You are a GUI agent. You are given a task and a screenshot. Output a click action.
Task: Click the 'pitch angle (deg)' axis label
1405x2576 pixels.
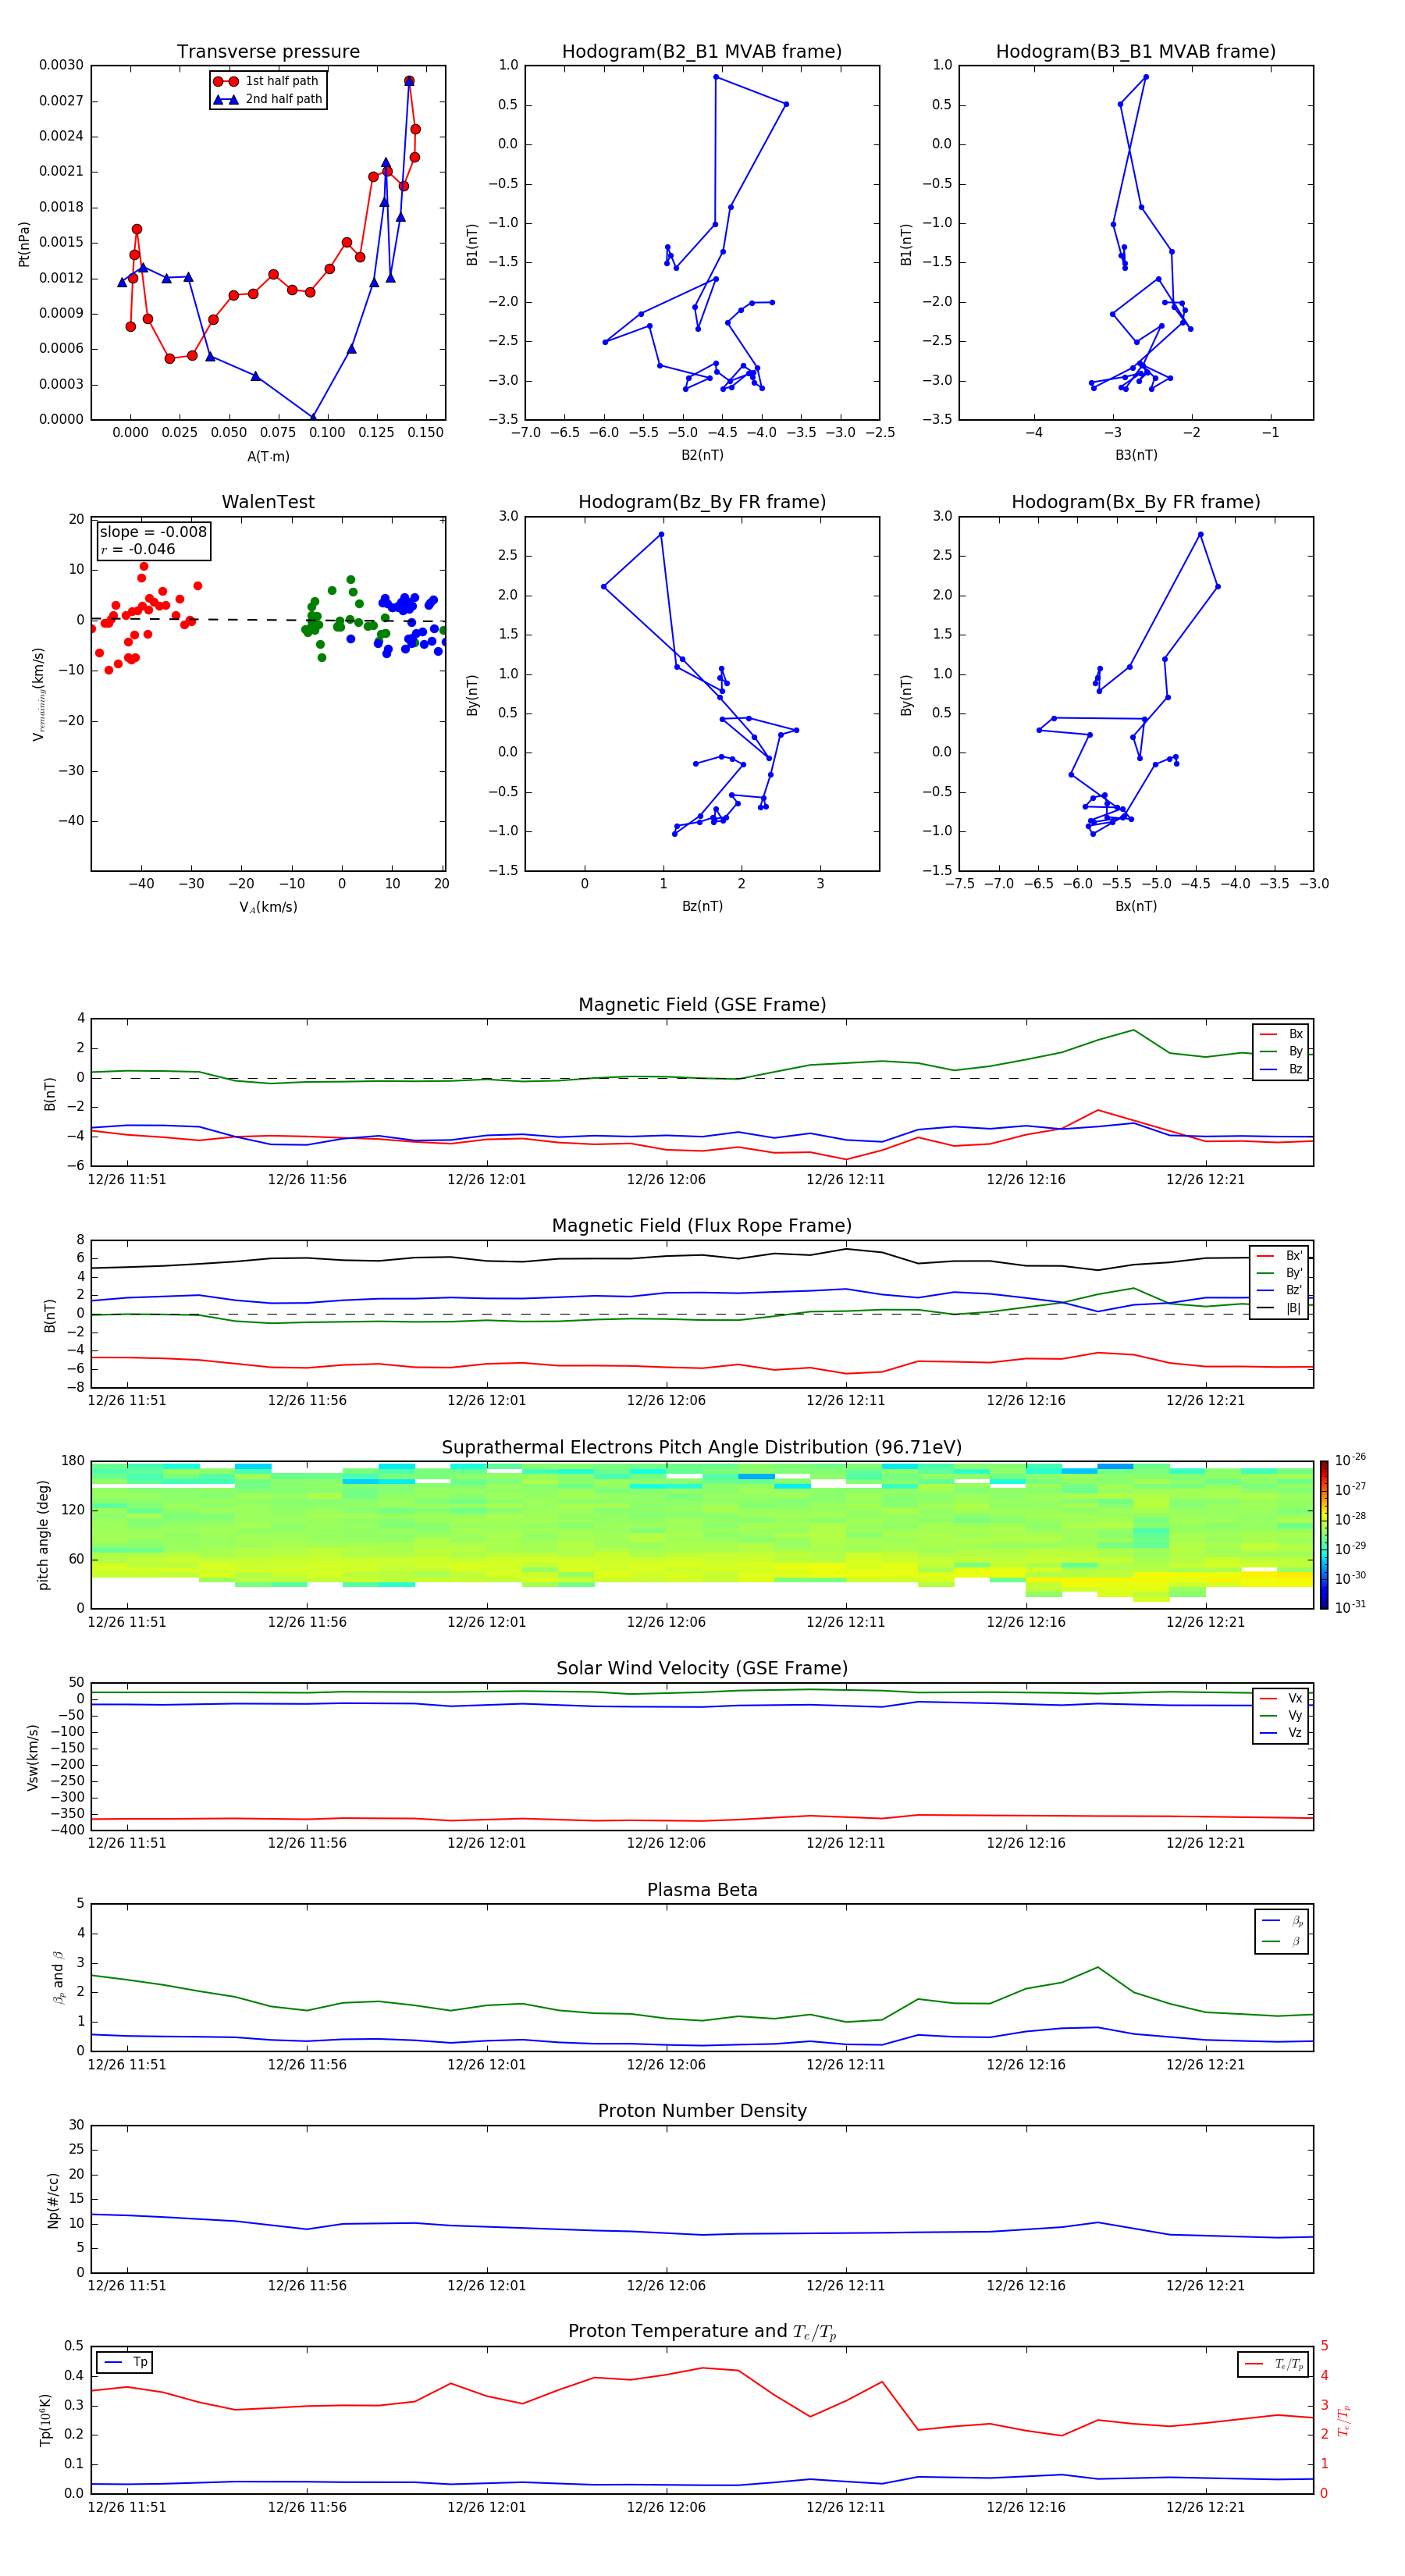click(43, 1535)
